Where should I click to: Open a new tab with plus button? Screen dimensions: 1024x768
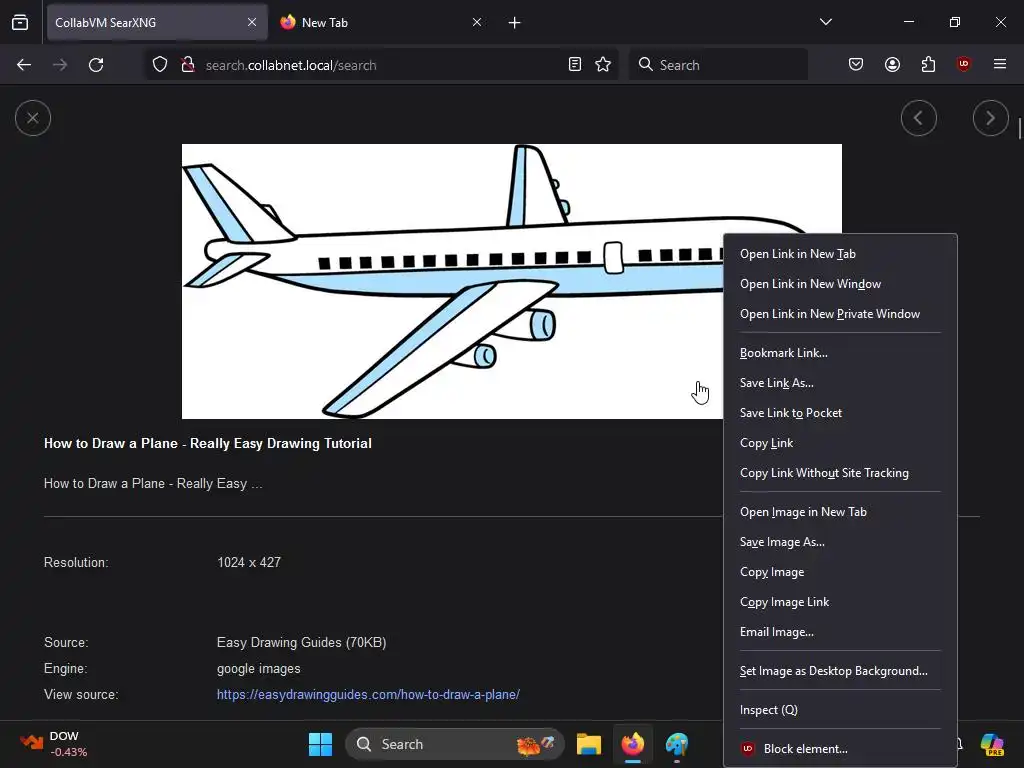pos(515,23)
